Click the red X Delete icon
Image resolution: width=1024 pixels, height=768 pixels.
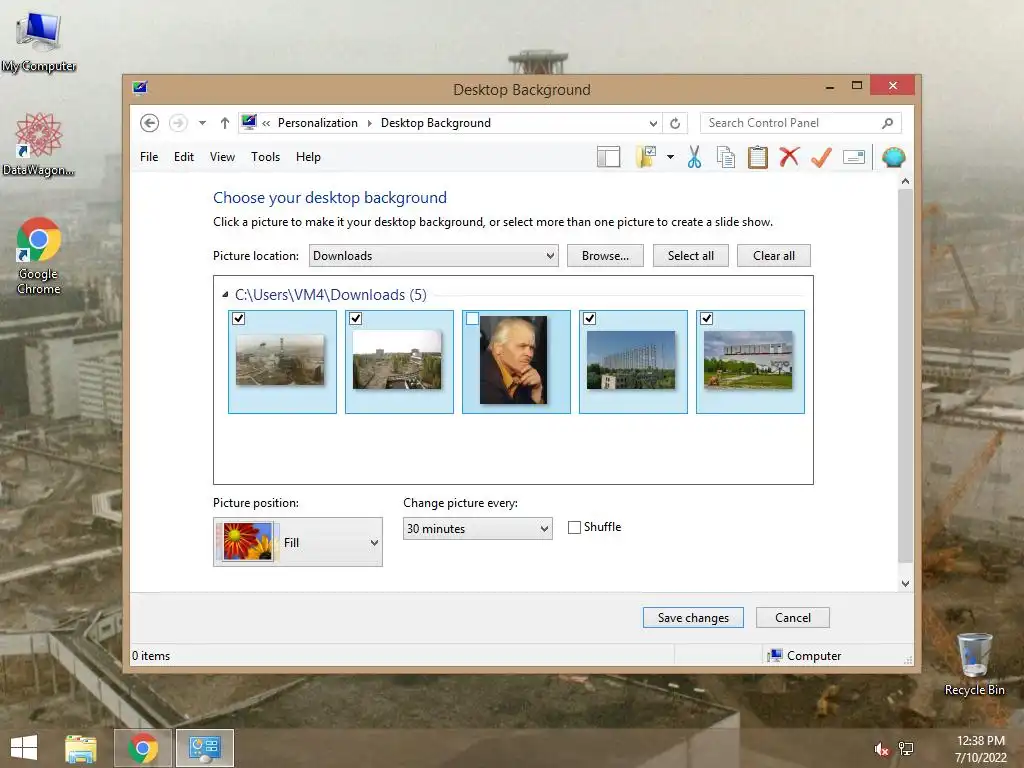[x=789, y=157]
